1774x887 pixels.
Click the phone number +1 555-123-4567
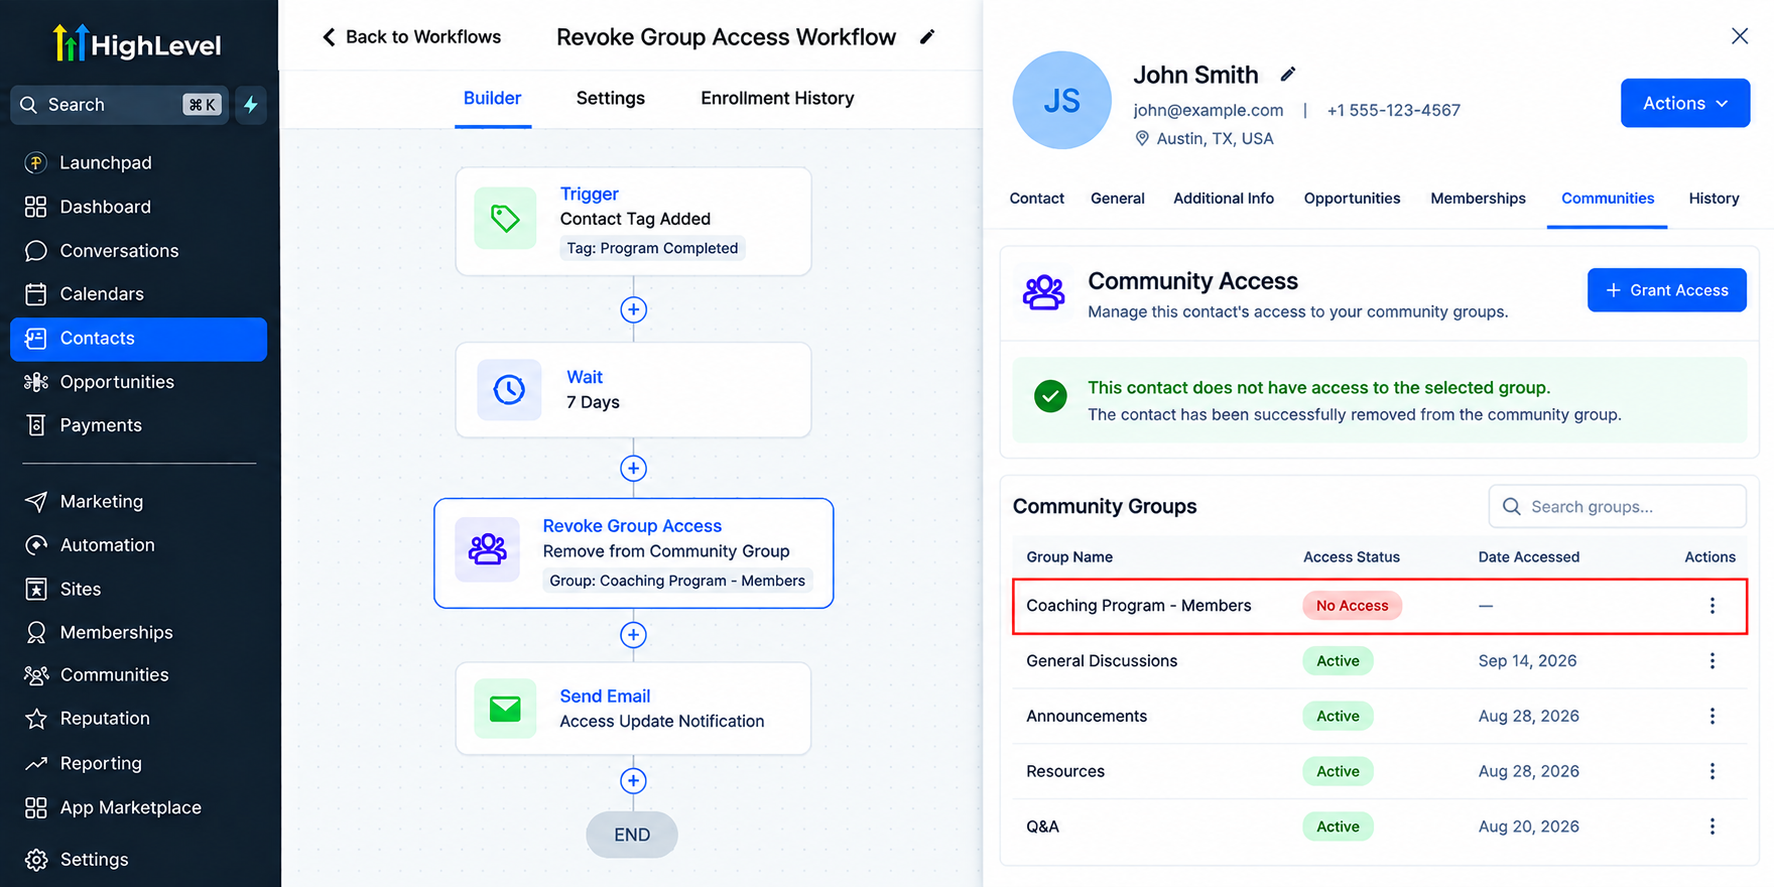coord(1393,110)
